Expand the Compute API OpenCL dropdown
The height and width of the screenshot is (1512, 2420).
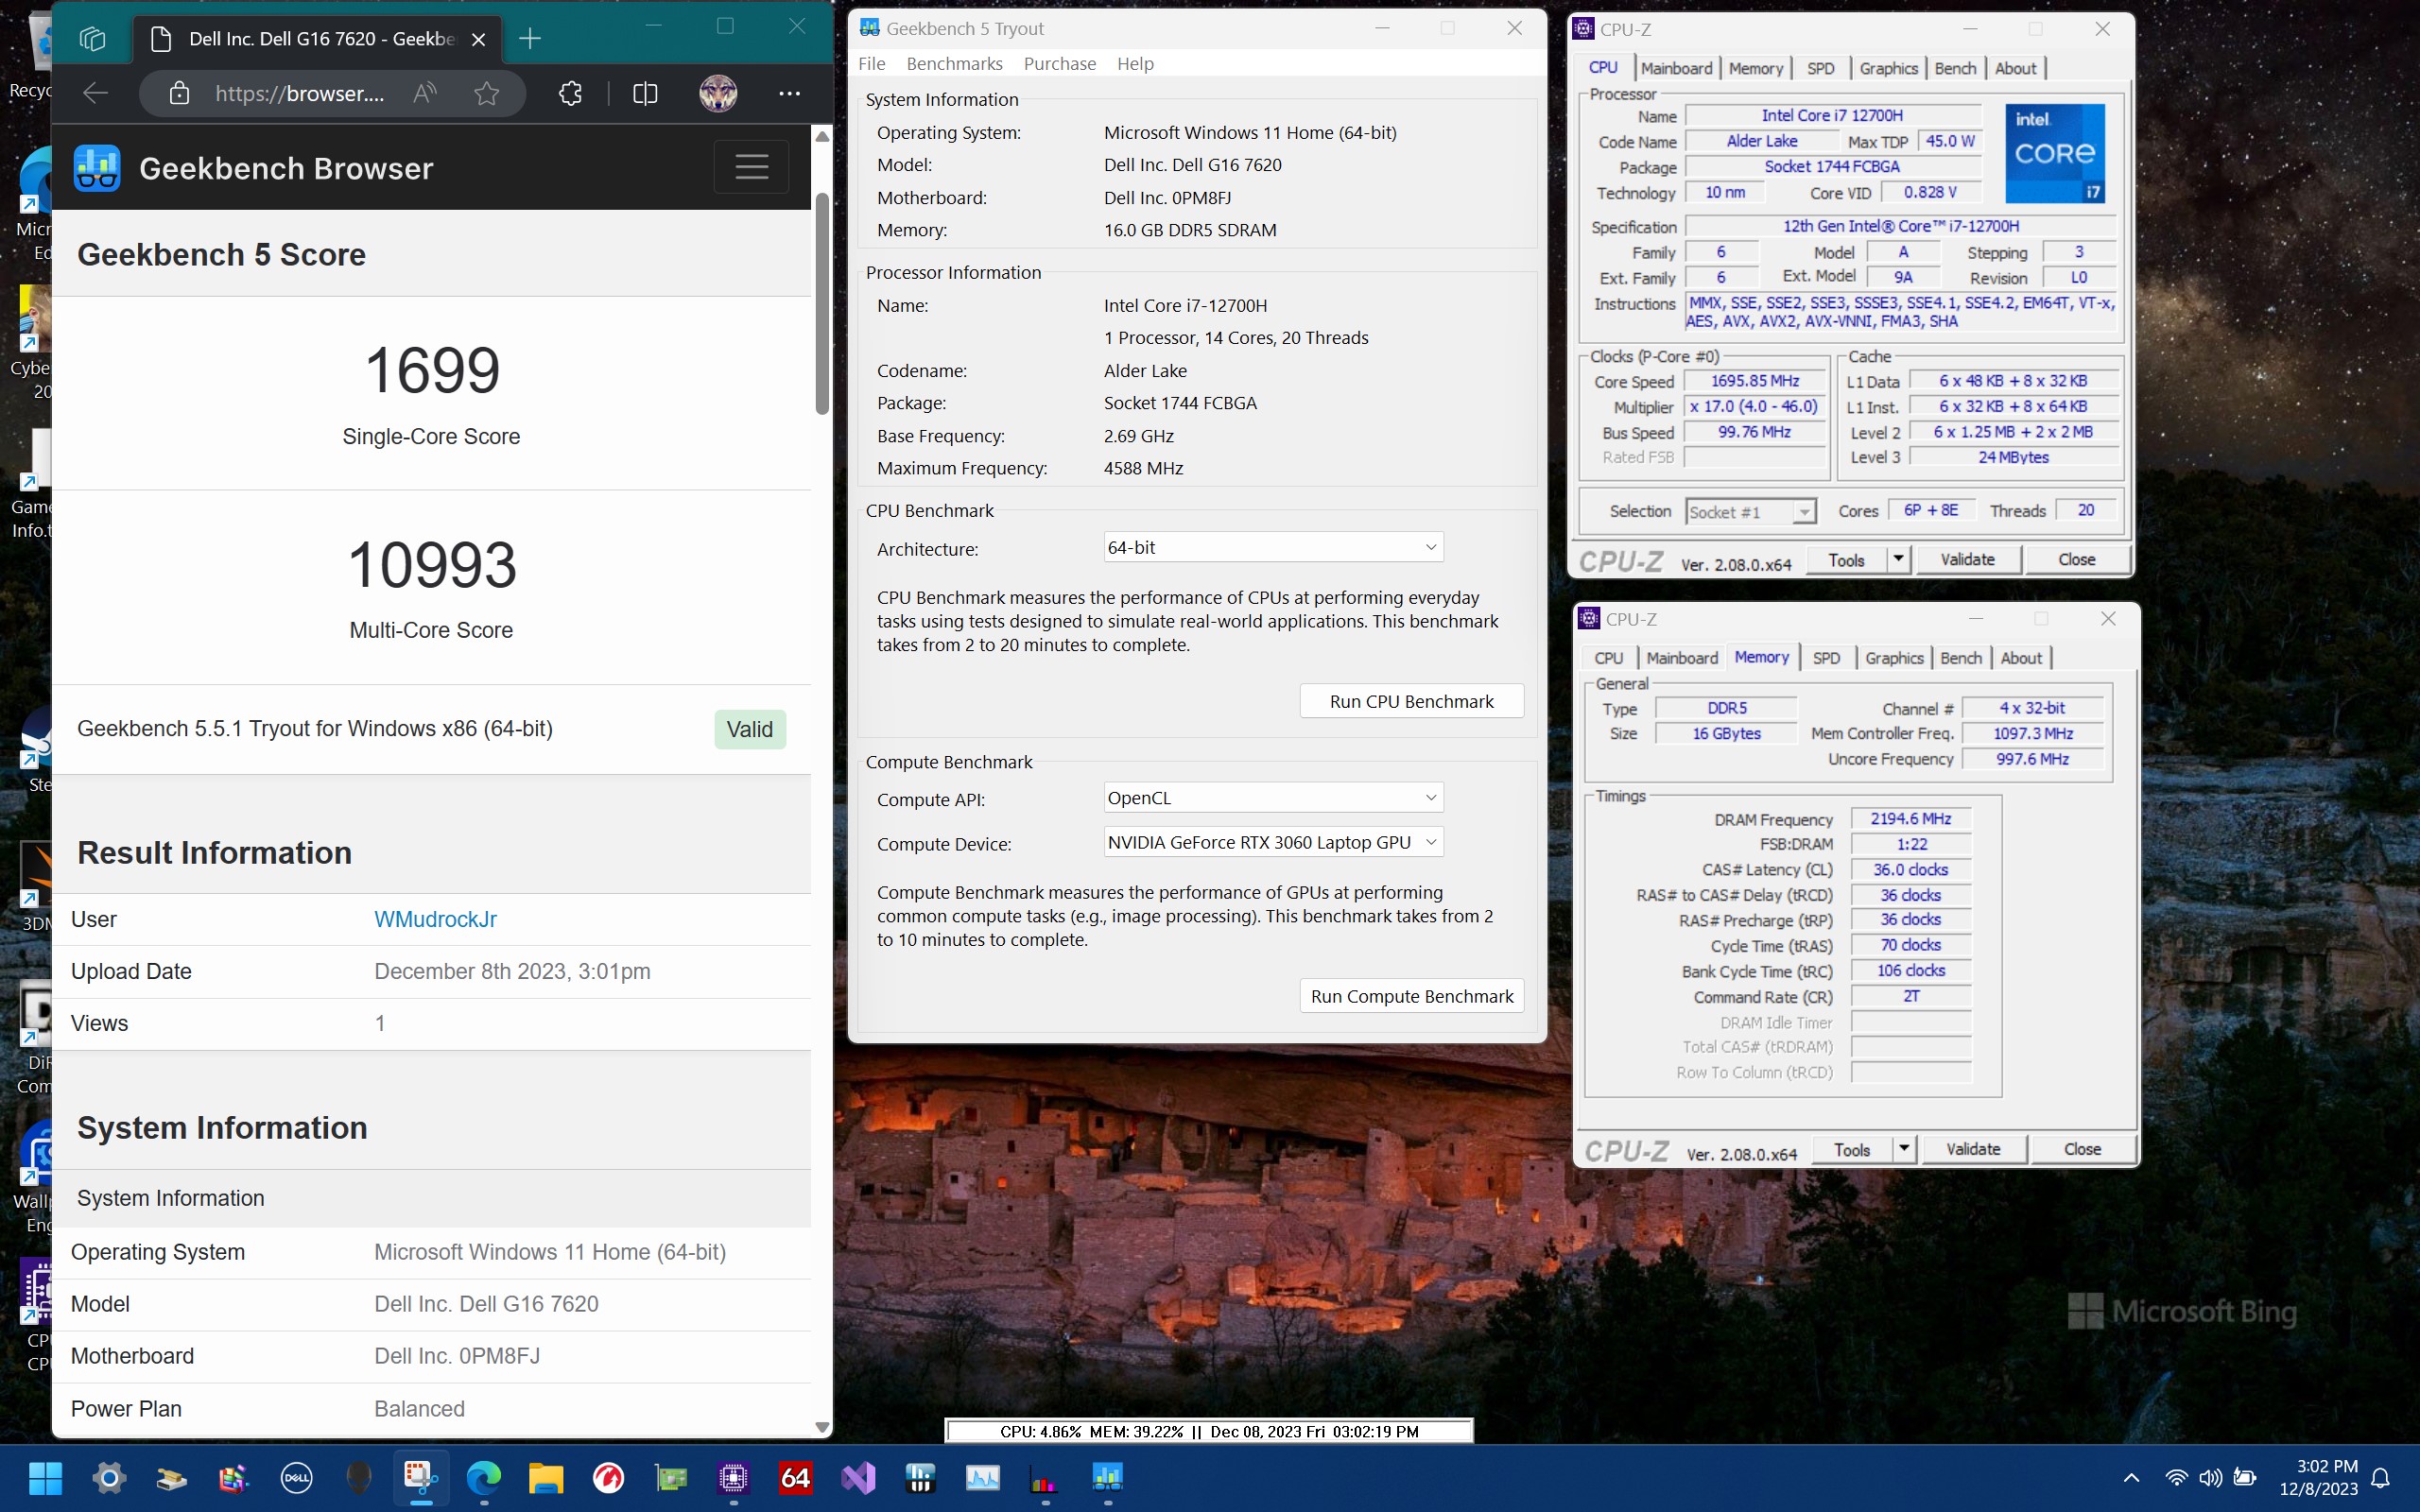1273,798
